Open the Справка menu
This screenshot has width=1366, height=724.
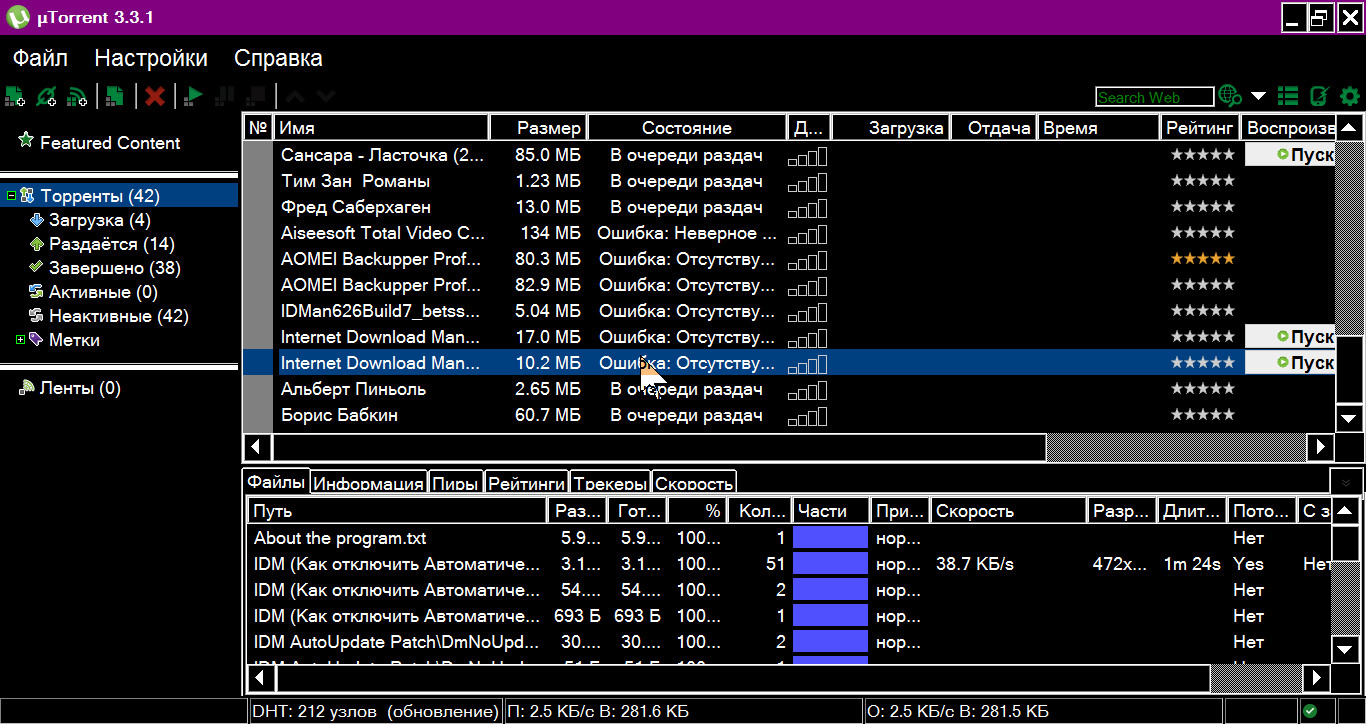point(278,58)
